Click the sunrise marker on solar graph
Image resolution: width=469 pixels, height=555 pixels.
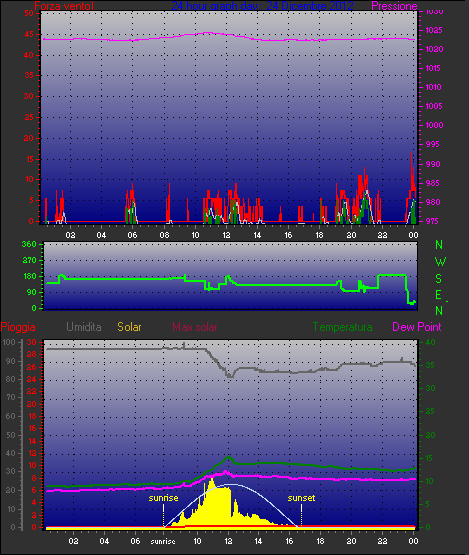(163, 498)
